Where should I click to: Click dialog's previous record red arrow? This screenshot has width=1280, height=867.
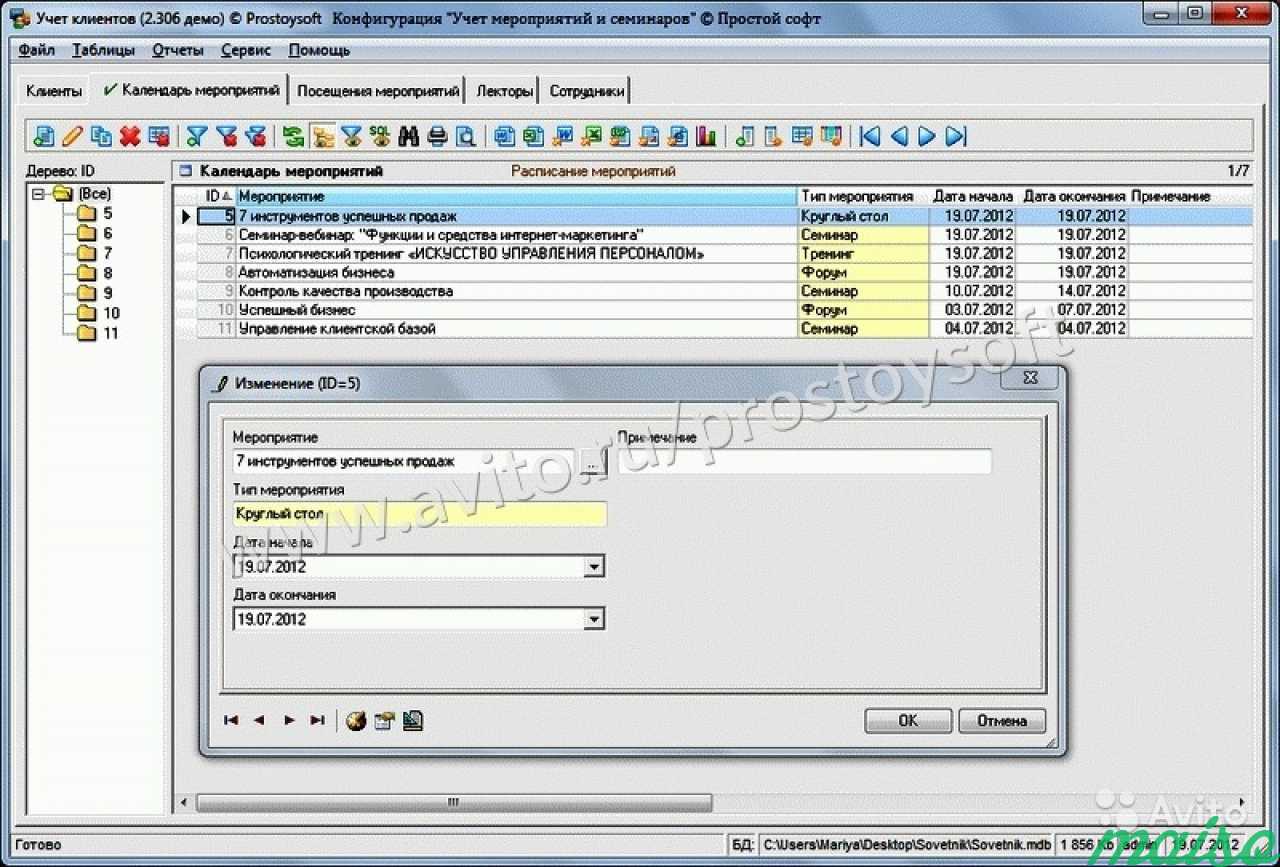(259, 720)
